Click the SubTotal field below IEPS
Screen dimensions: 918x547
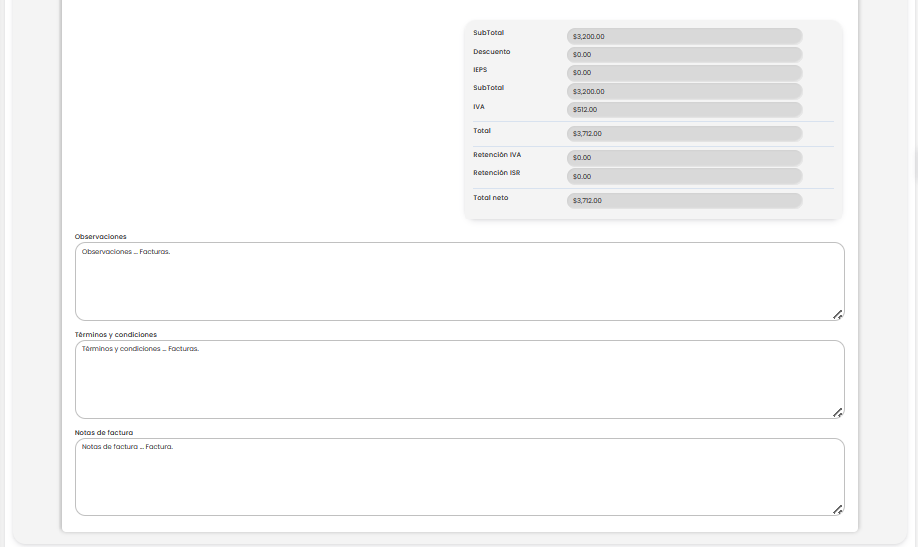coord(684,91)
